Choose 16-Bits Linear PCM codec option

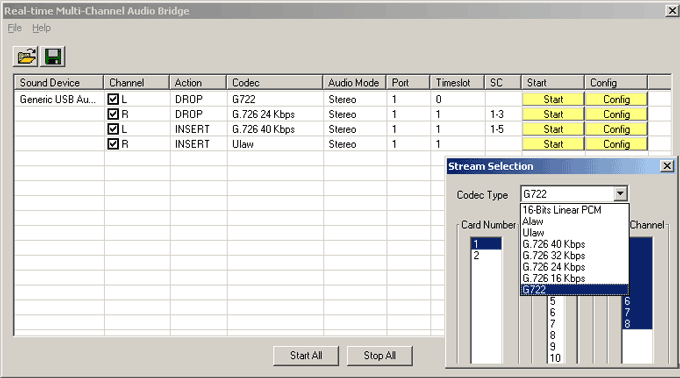(x=574, y=210)
